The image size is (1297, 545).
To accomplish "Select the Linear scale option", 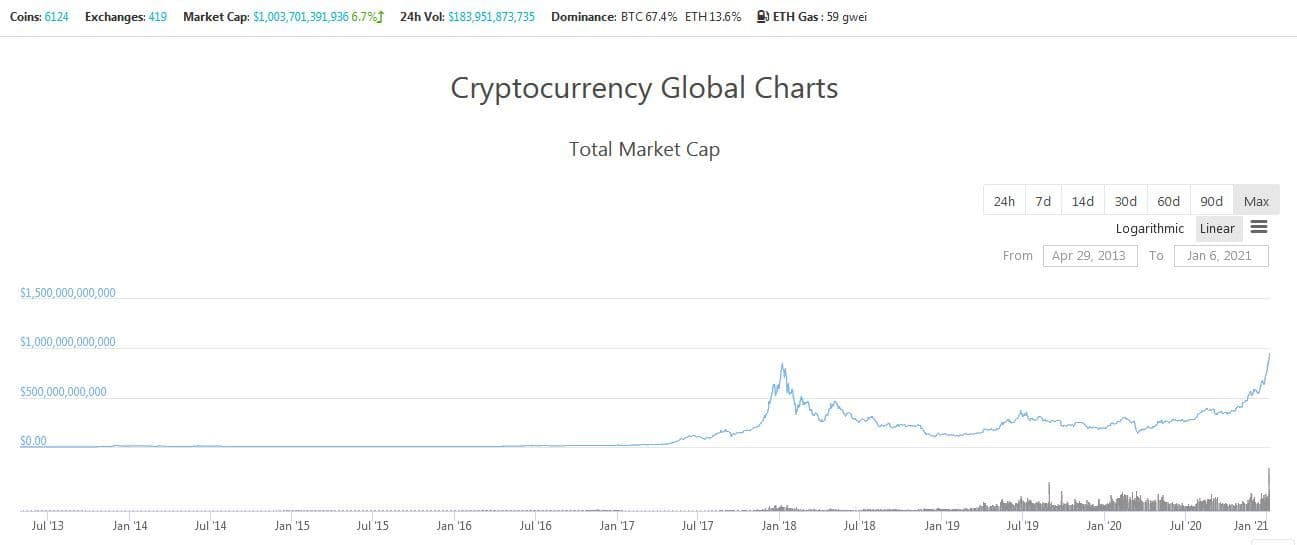I will 1217,228.
